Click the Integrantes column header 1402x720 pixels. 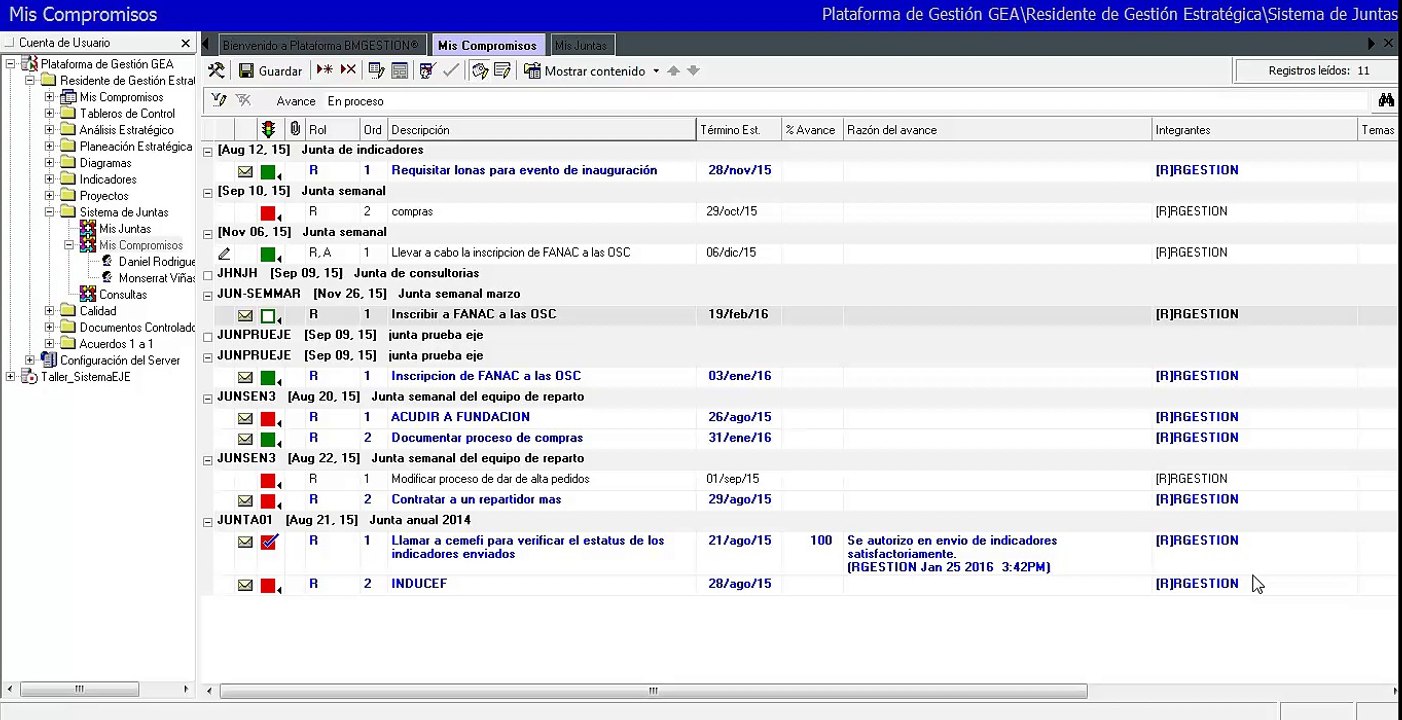tap(1254, 130)
